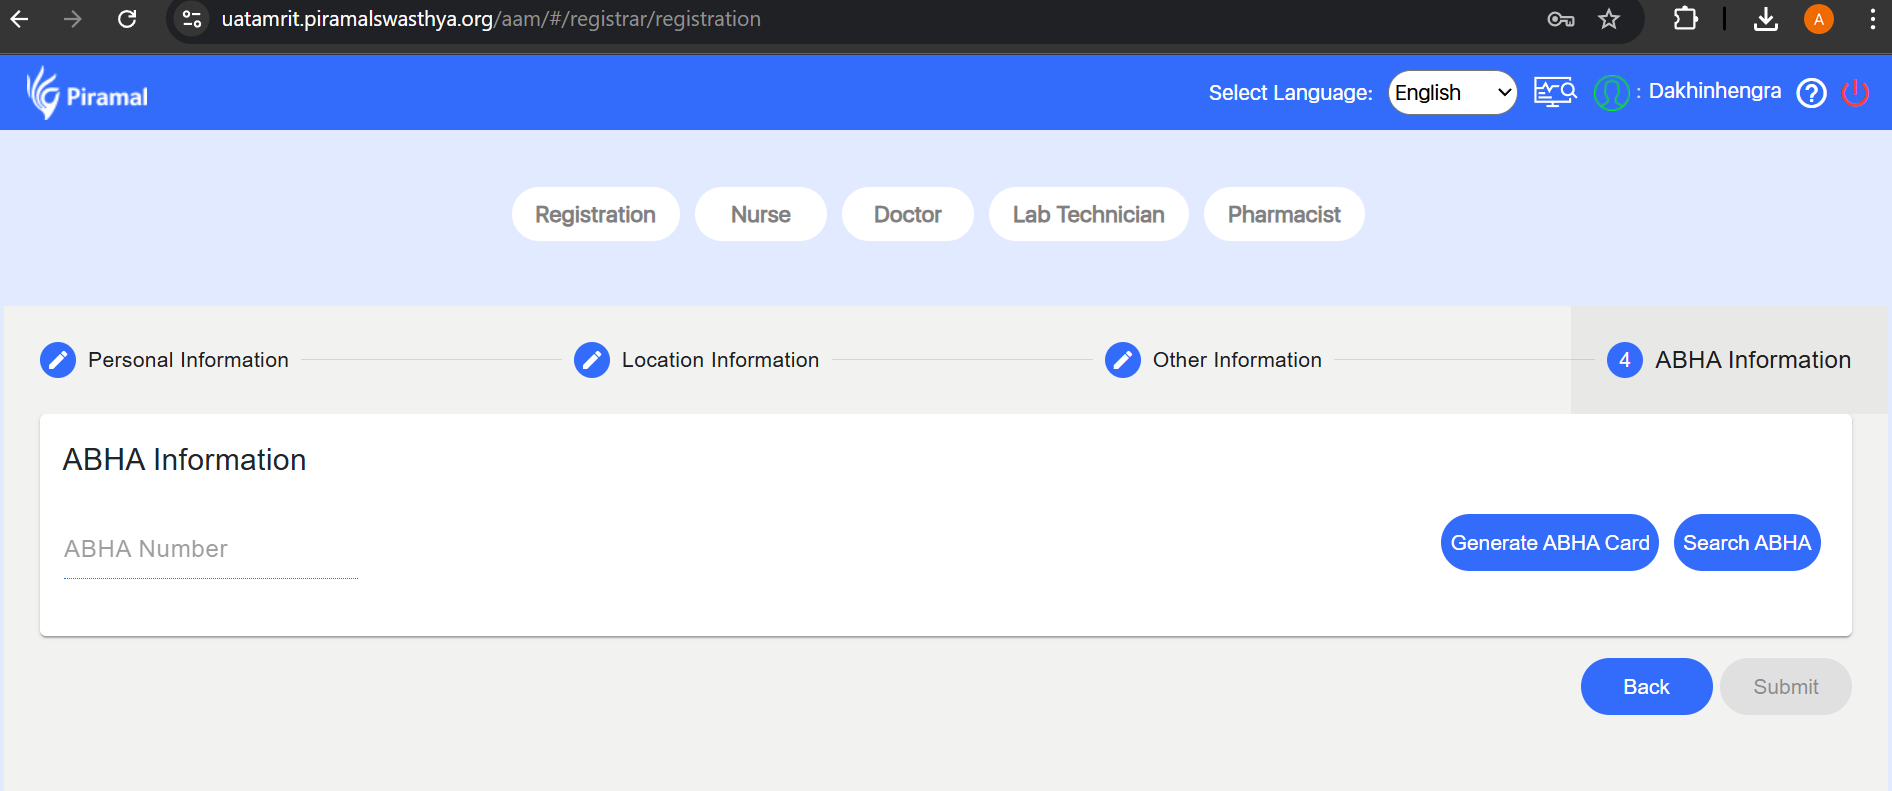Screen dimensions: 1892x791
Task: Focus the ABHA Number input field
Action: pos(210,550)
